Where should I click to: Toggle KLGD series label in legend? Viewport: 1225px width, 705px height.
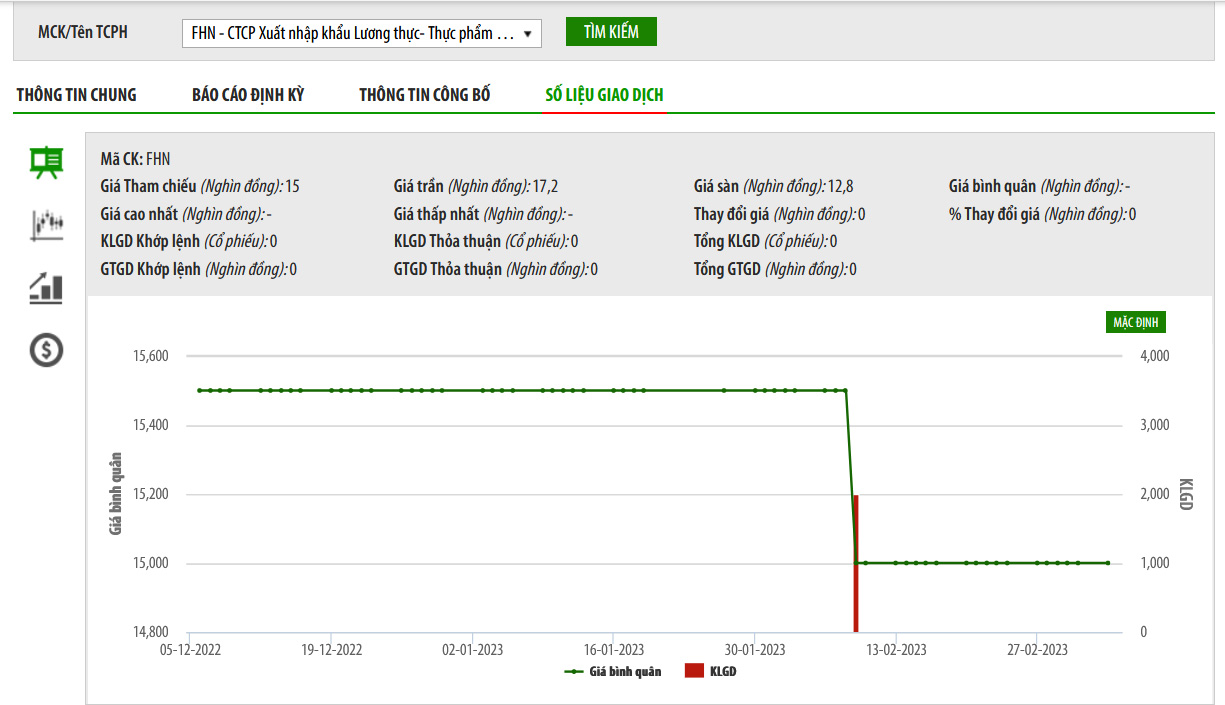723,672
